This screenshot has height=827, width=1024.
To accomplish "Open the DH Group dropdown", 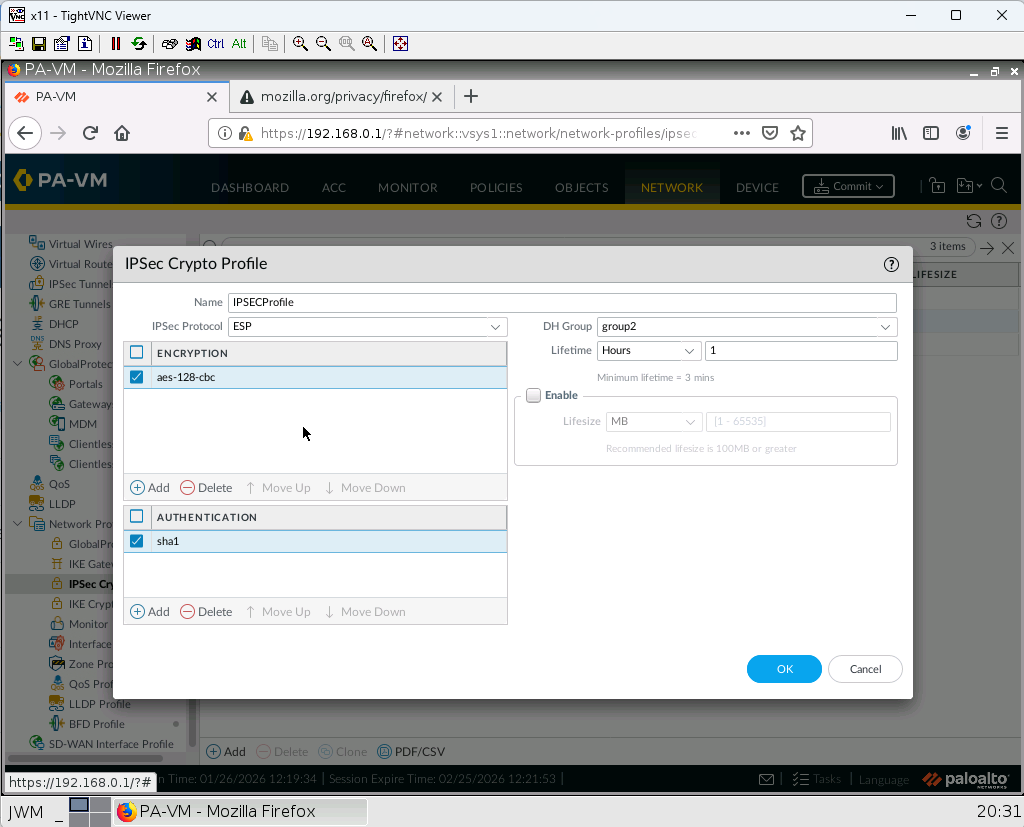I will coord(746,327).
